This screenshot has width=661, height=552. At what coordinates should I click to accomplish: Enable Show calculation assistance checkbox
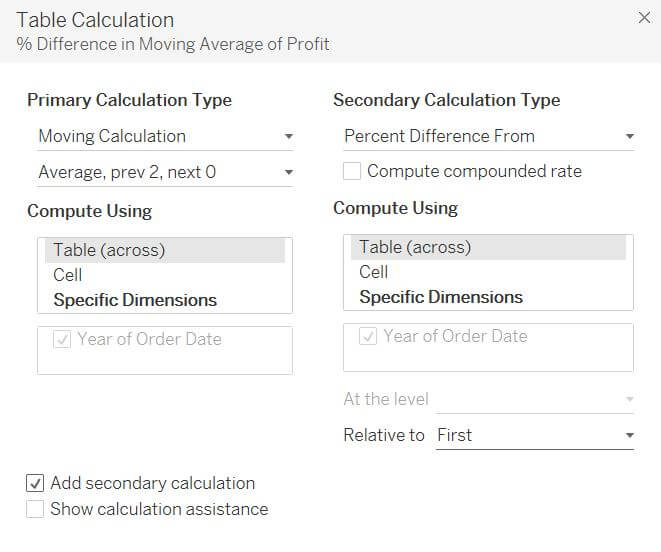point(35,509)
